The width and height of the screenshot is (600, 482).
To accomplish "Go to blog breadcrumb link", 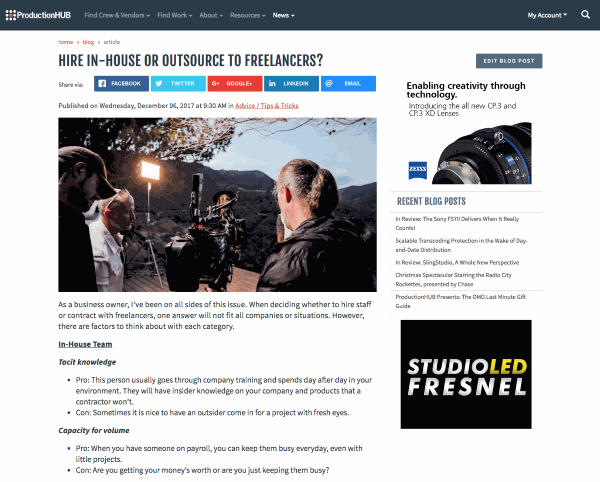I will [88, 42].
